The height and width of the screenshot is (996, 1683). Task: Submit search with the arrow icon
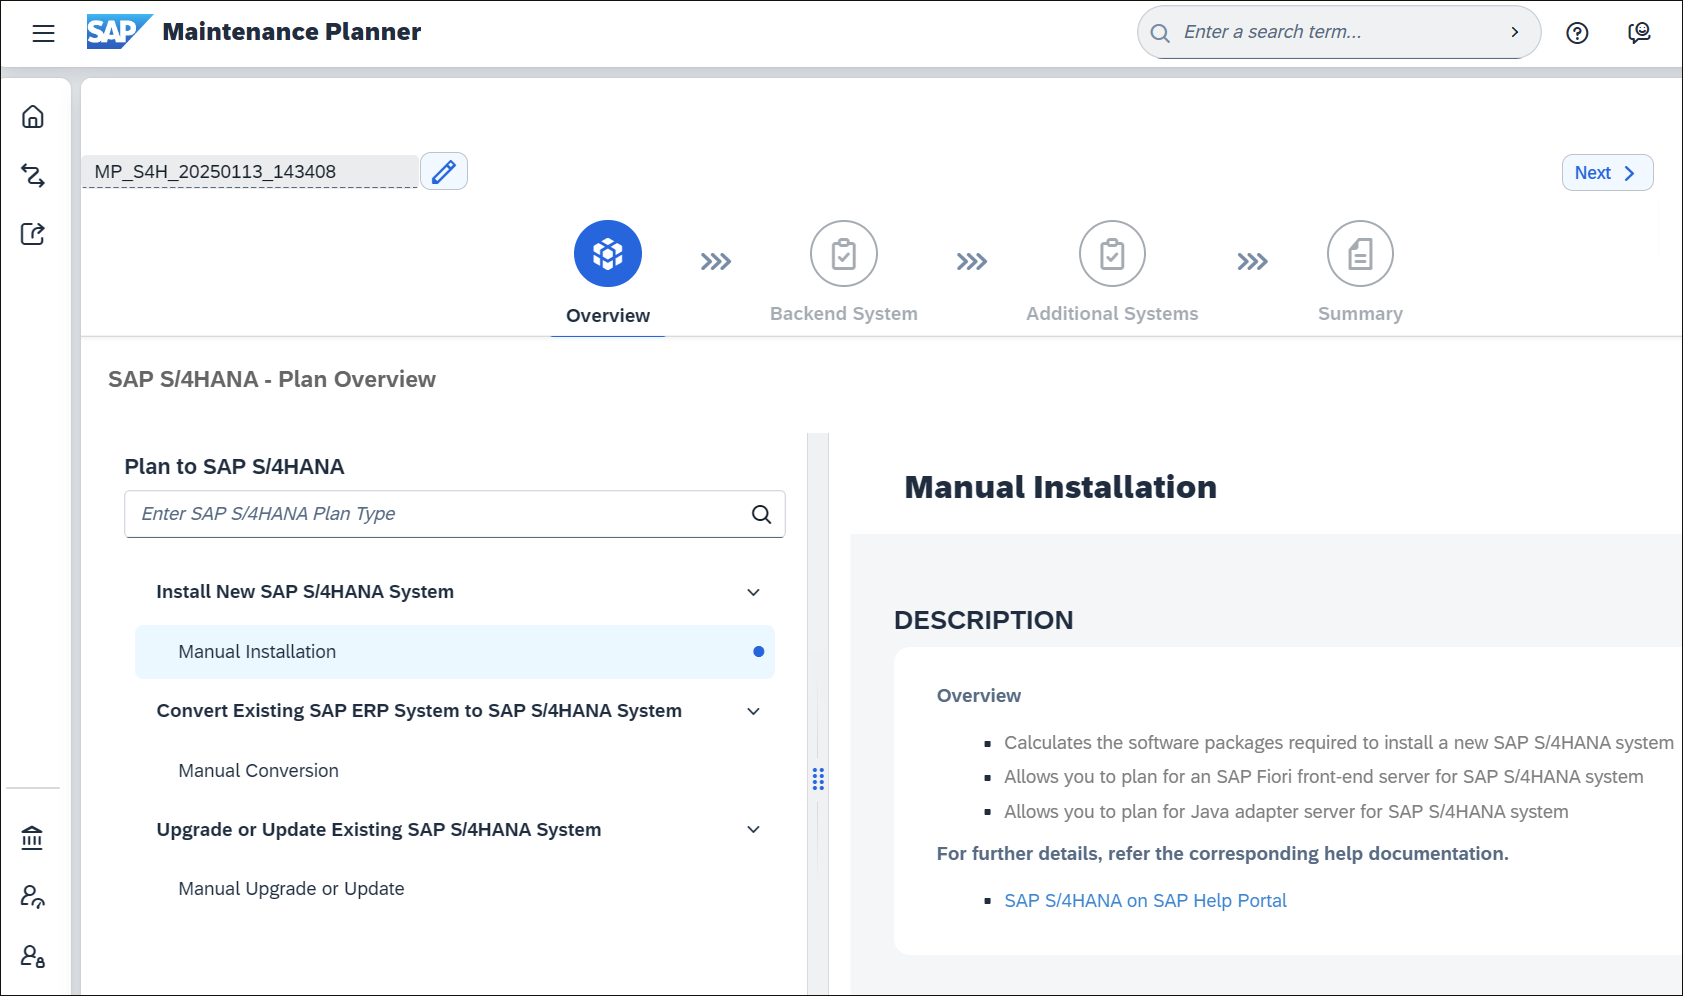tap(1515, 32)
